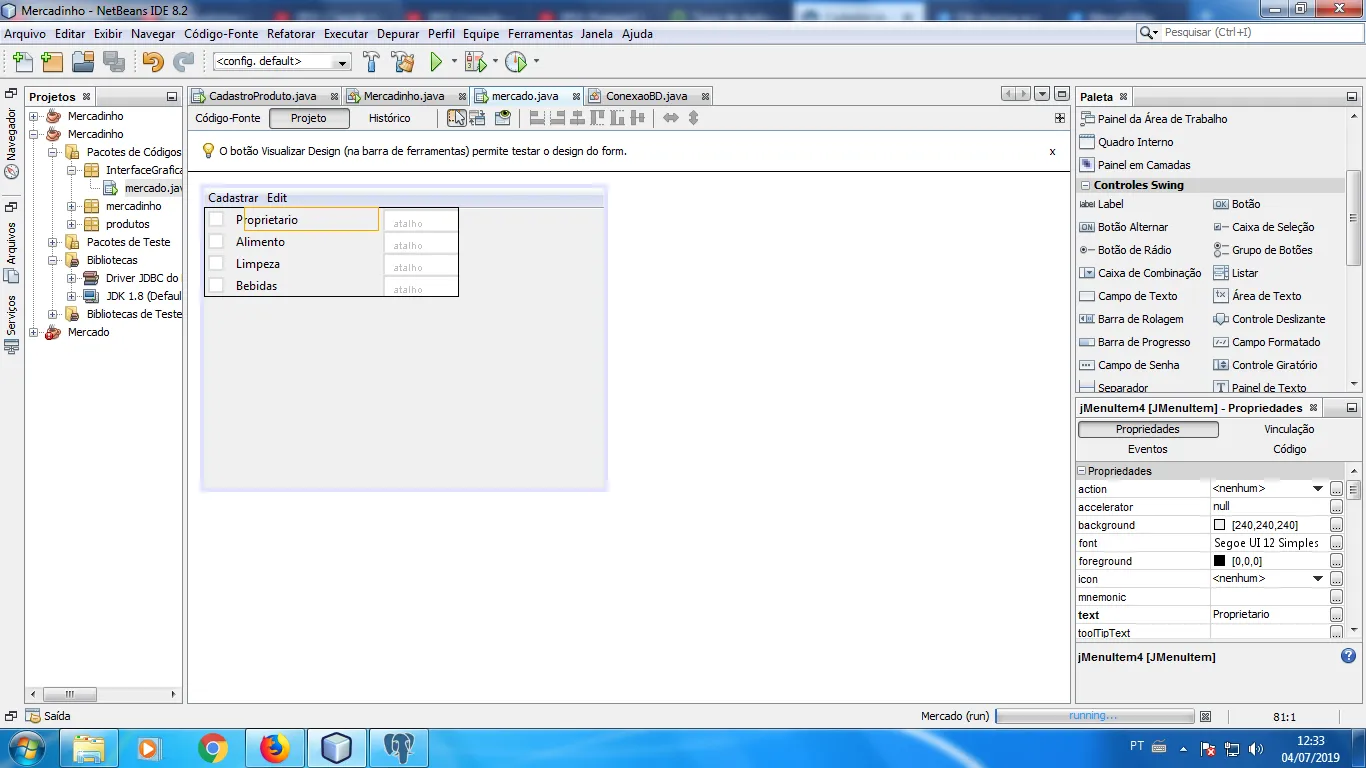Screen dimensions: 1366x768
Task: Click the icon box beside Limpeza menu item
Action: click(x=216, y=263)
